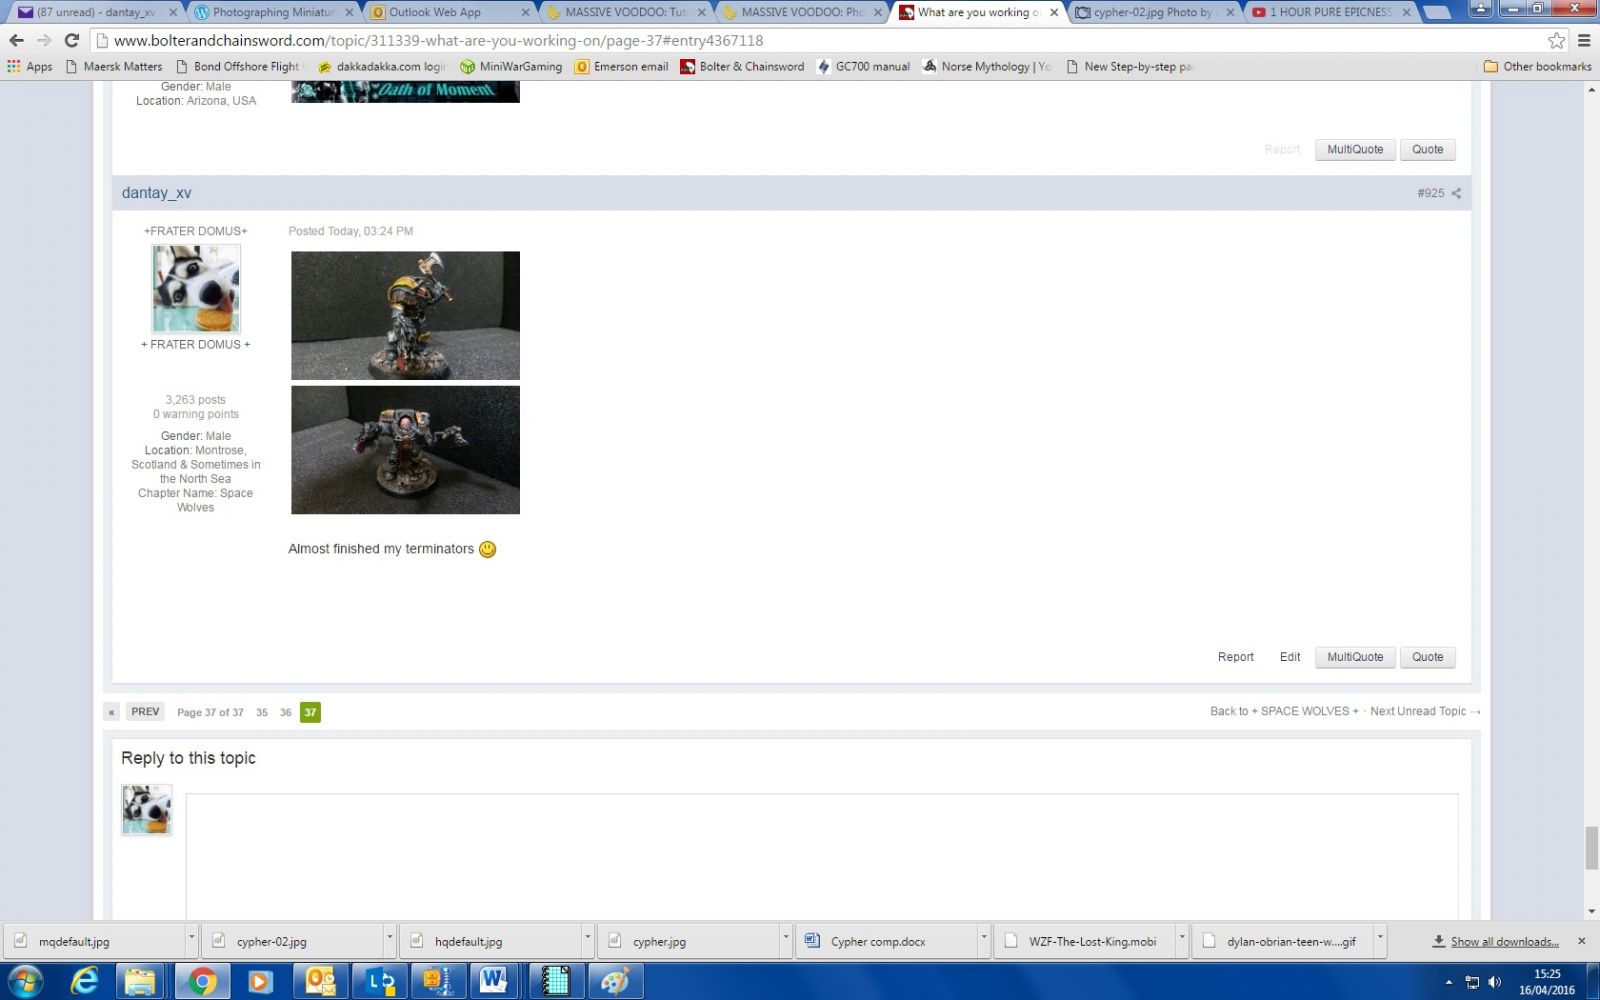Open dropdown arrow for cypher-02.jpg download
The image size is (1600, 1000).
[389, 940]
